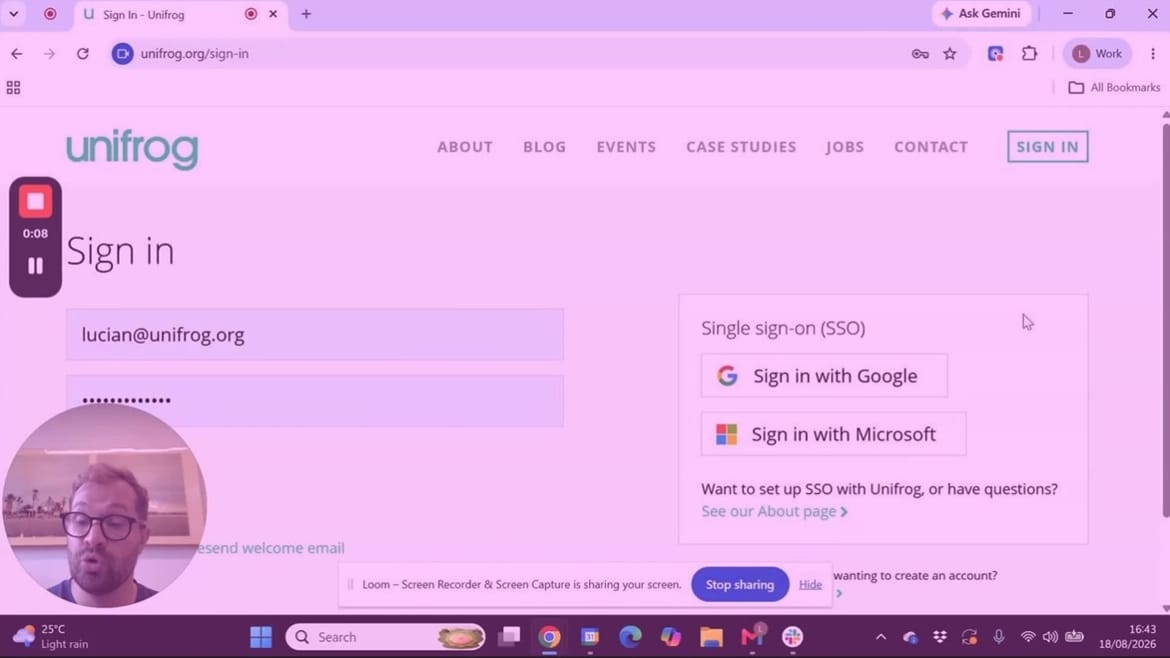Open Wi-Fi network settings in the tray

tap(1028, 637)
